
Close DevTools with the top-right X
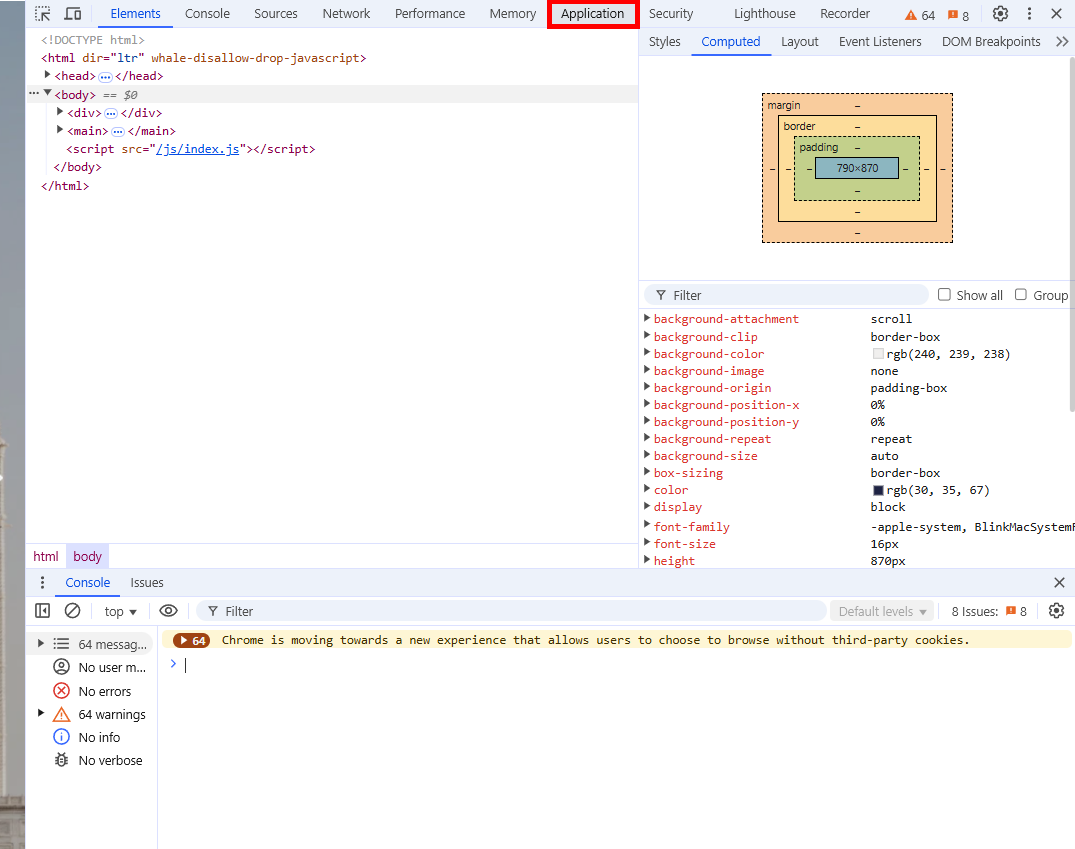point(1056,14)
